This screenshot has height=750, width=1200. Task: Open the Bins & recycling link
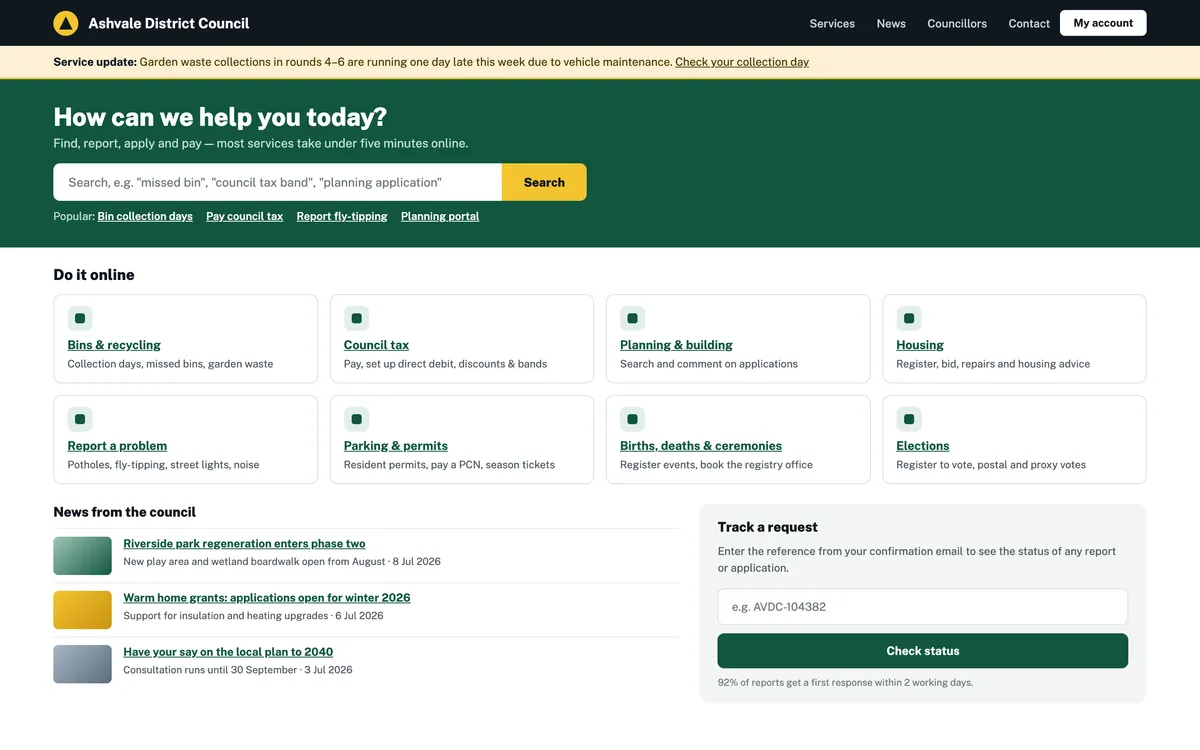[114, 345]
